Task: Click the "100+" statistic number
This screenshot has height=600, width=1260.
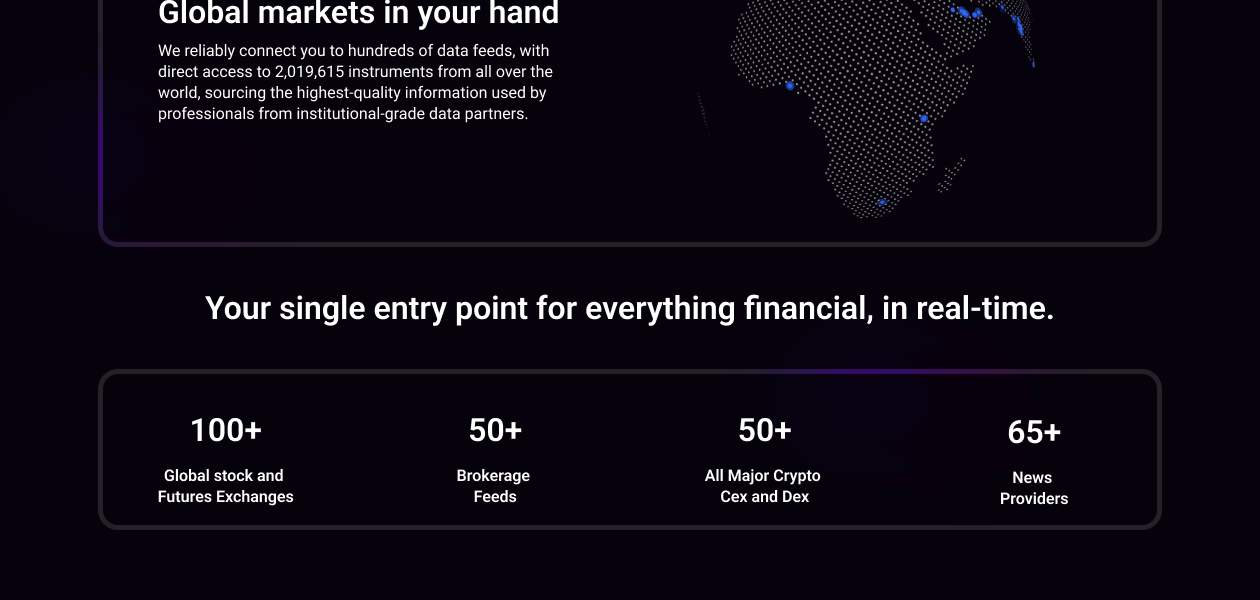Action: coord(226,430)
